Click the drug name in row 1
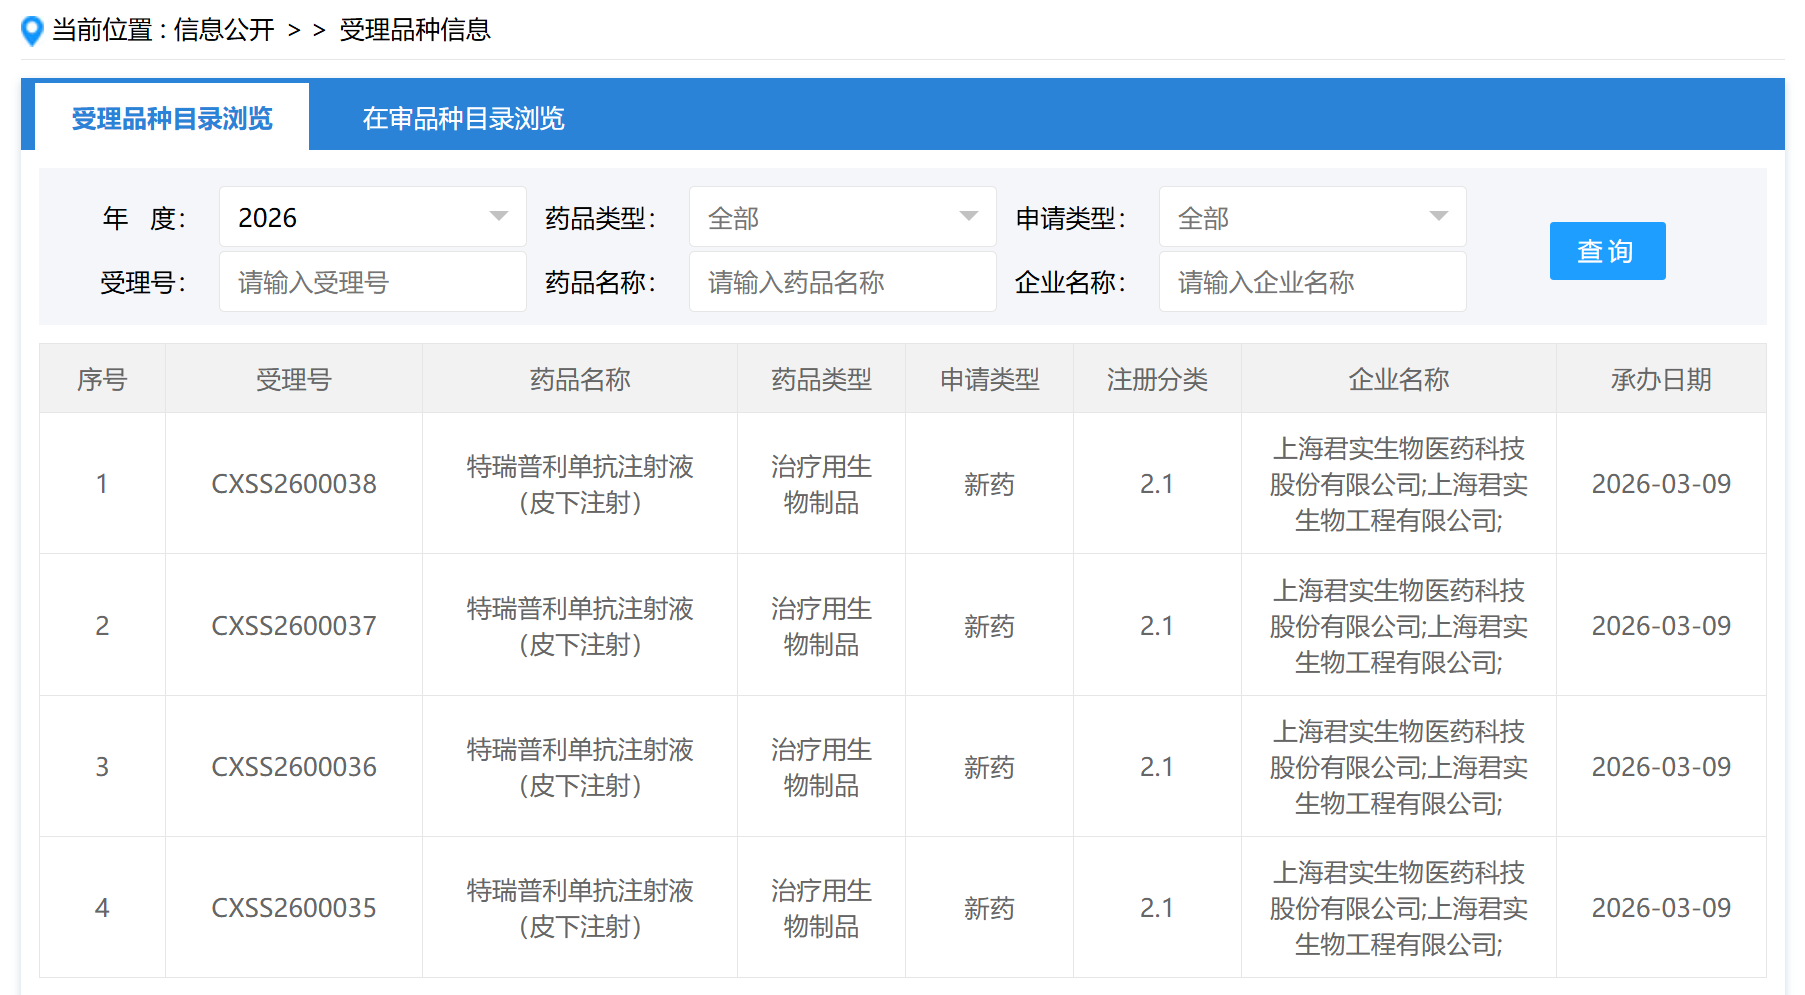Viewport: 1805px width, 995px height. click(580, 484)
